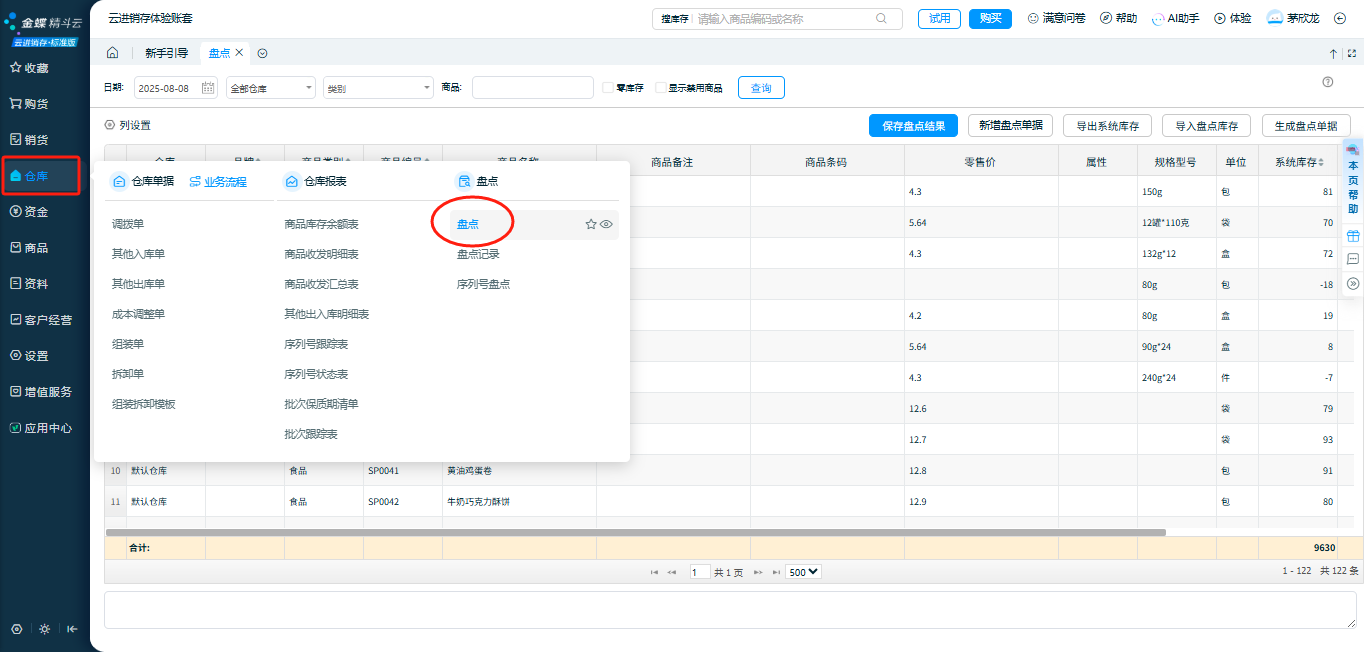The height and width of the screenshot is (652, 1364).
Task: Click the bottom-left settings gear icon
Action: tap(17, 629)
